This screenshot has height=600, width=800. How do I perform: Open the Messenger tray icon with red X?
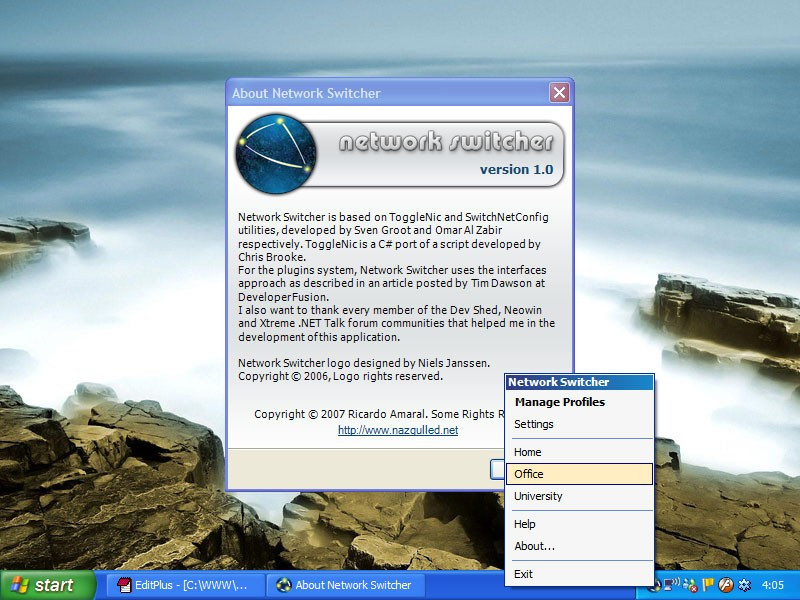tap(689, 585)
